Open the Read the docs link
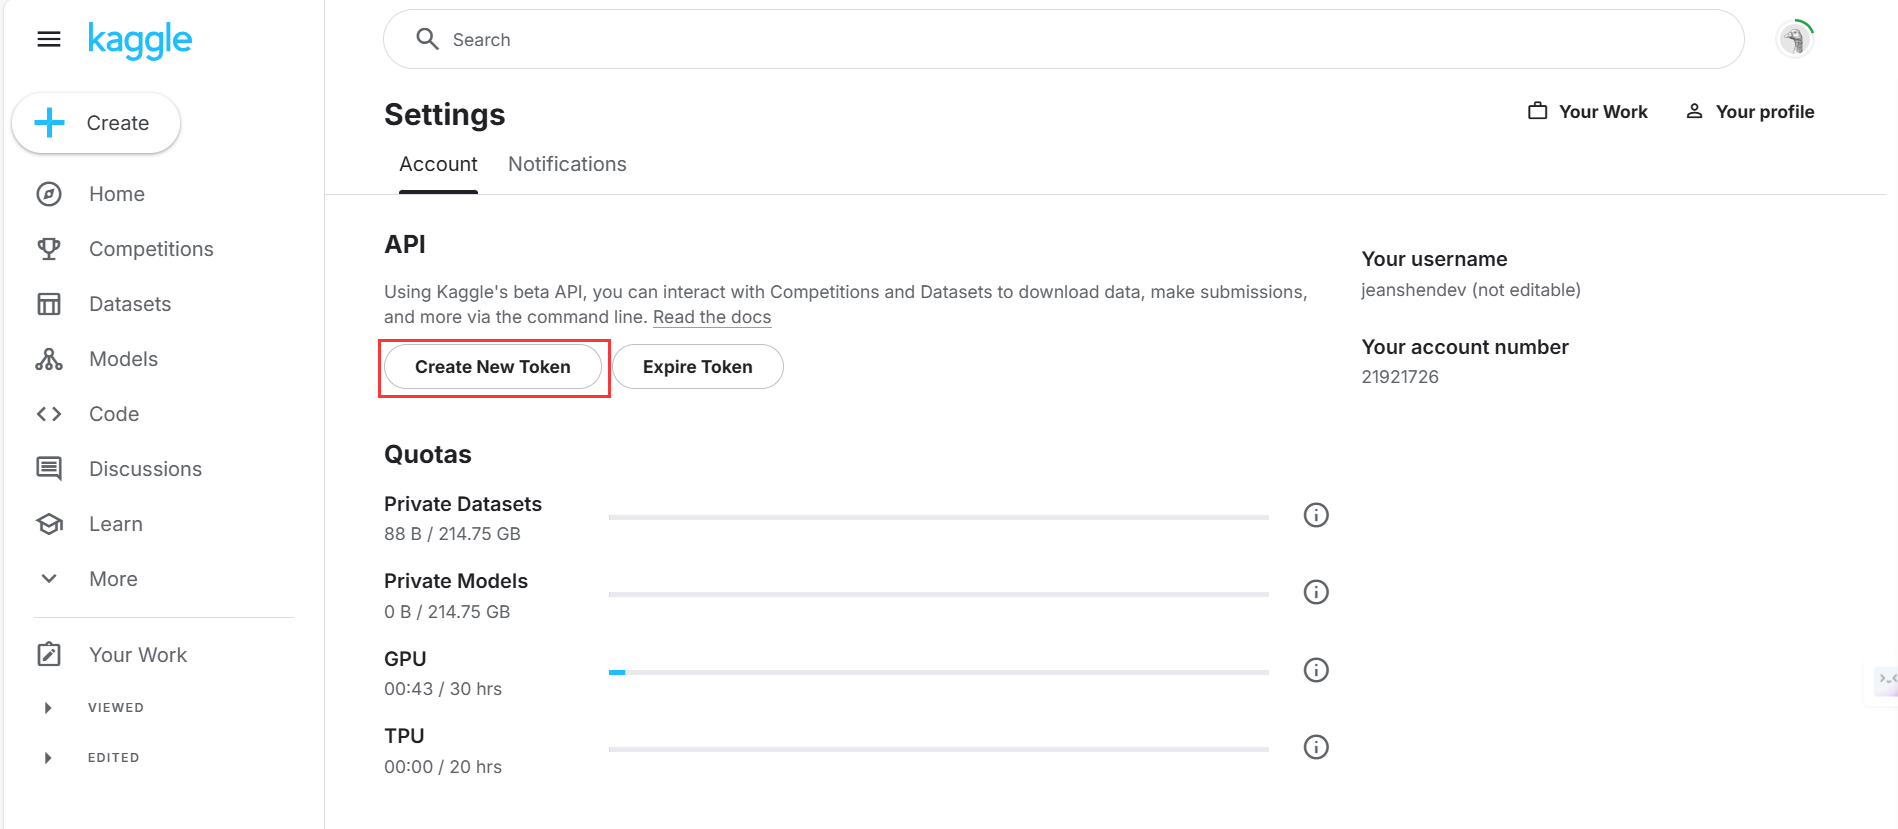Screen dimensions: 1898x829 [x=712, y=317]
